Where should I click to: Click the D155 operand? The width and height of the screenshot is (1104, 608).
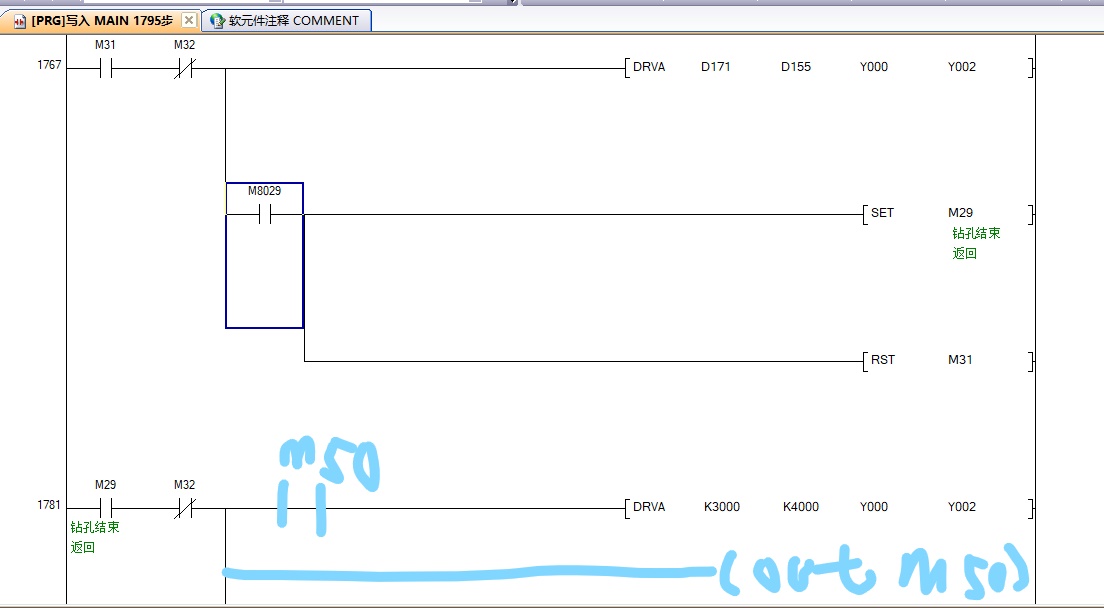(x=797, y=67)
